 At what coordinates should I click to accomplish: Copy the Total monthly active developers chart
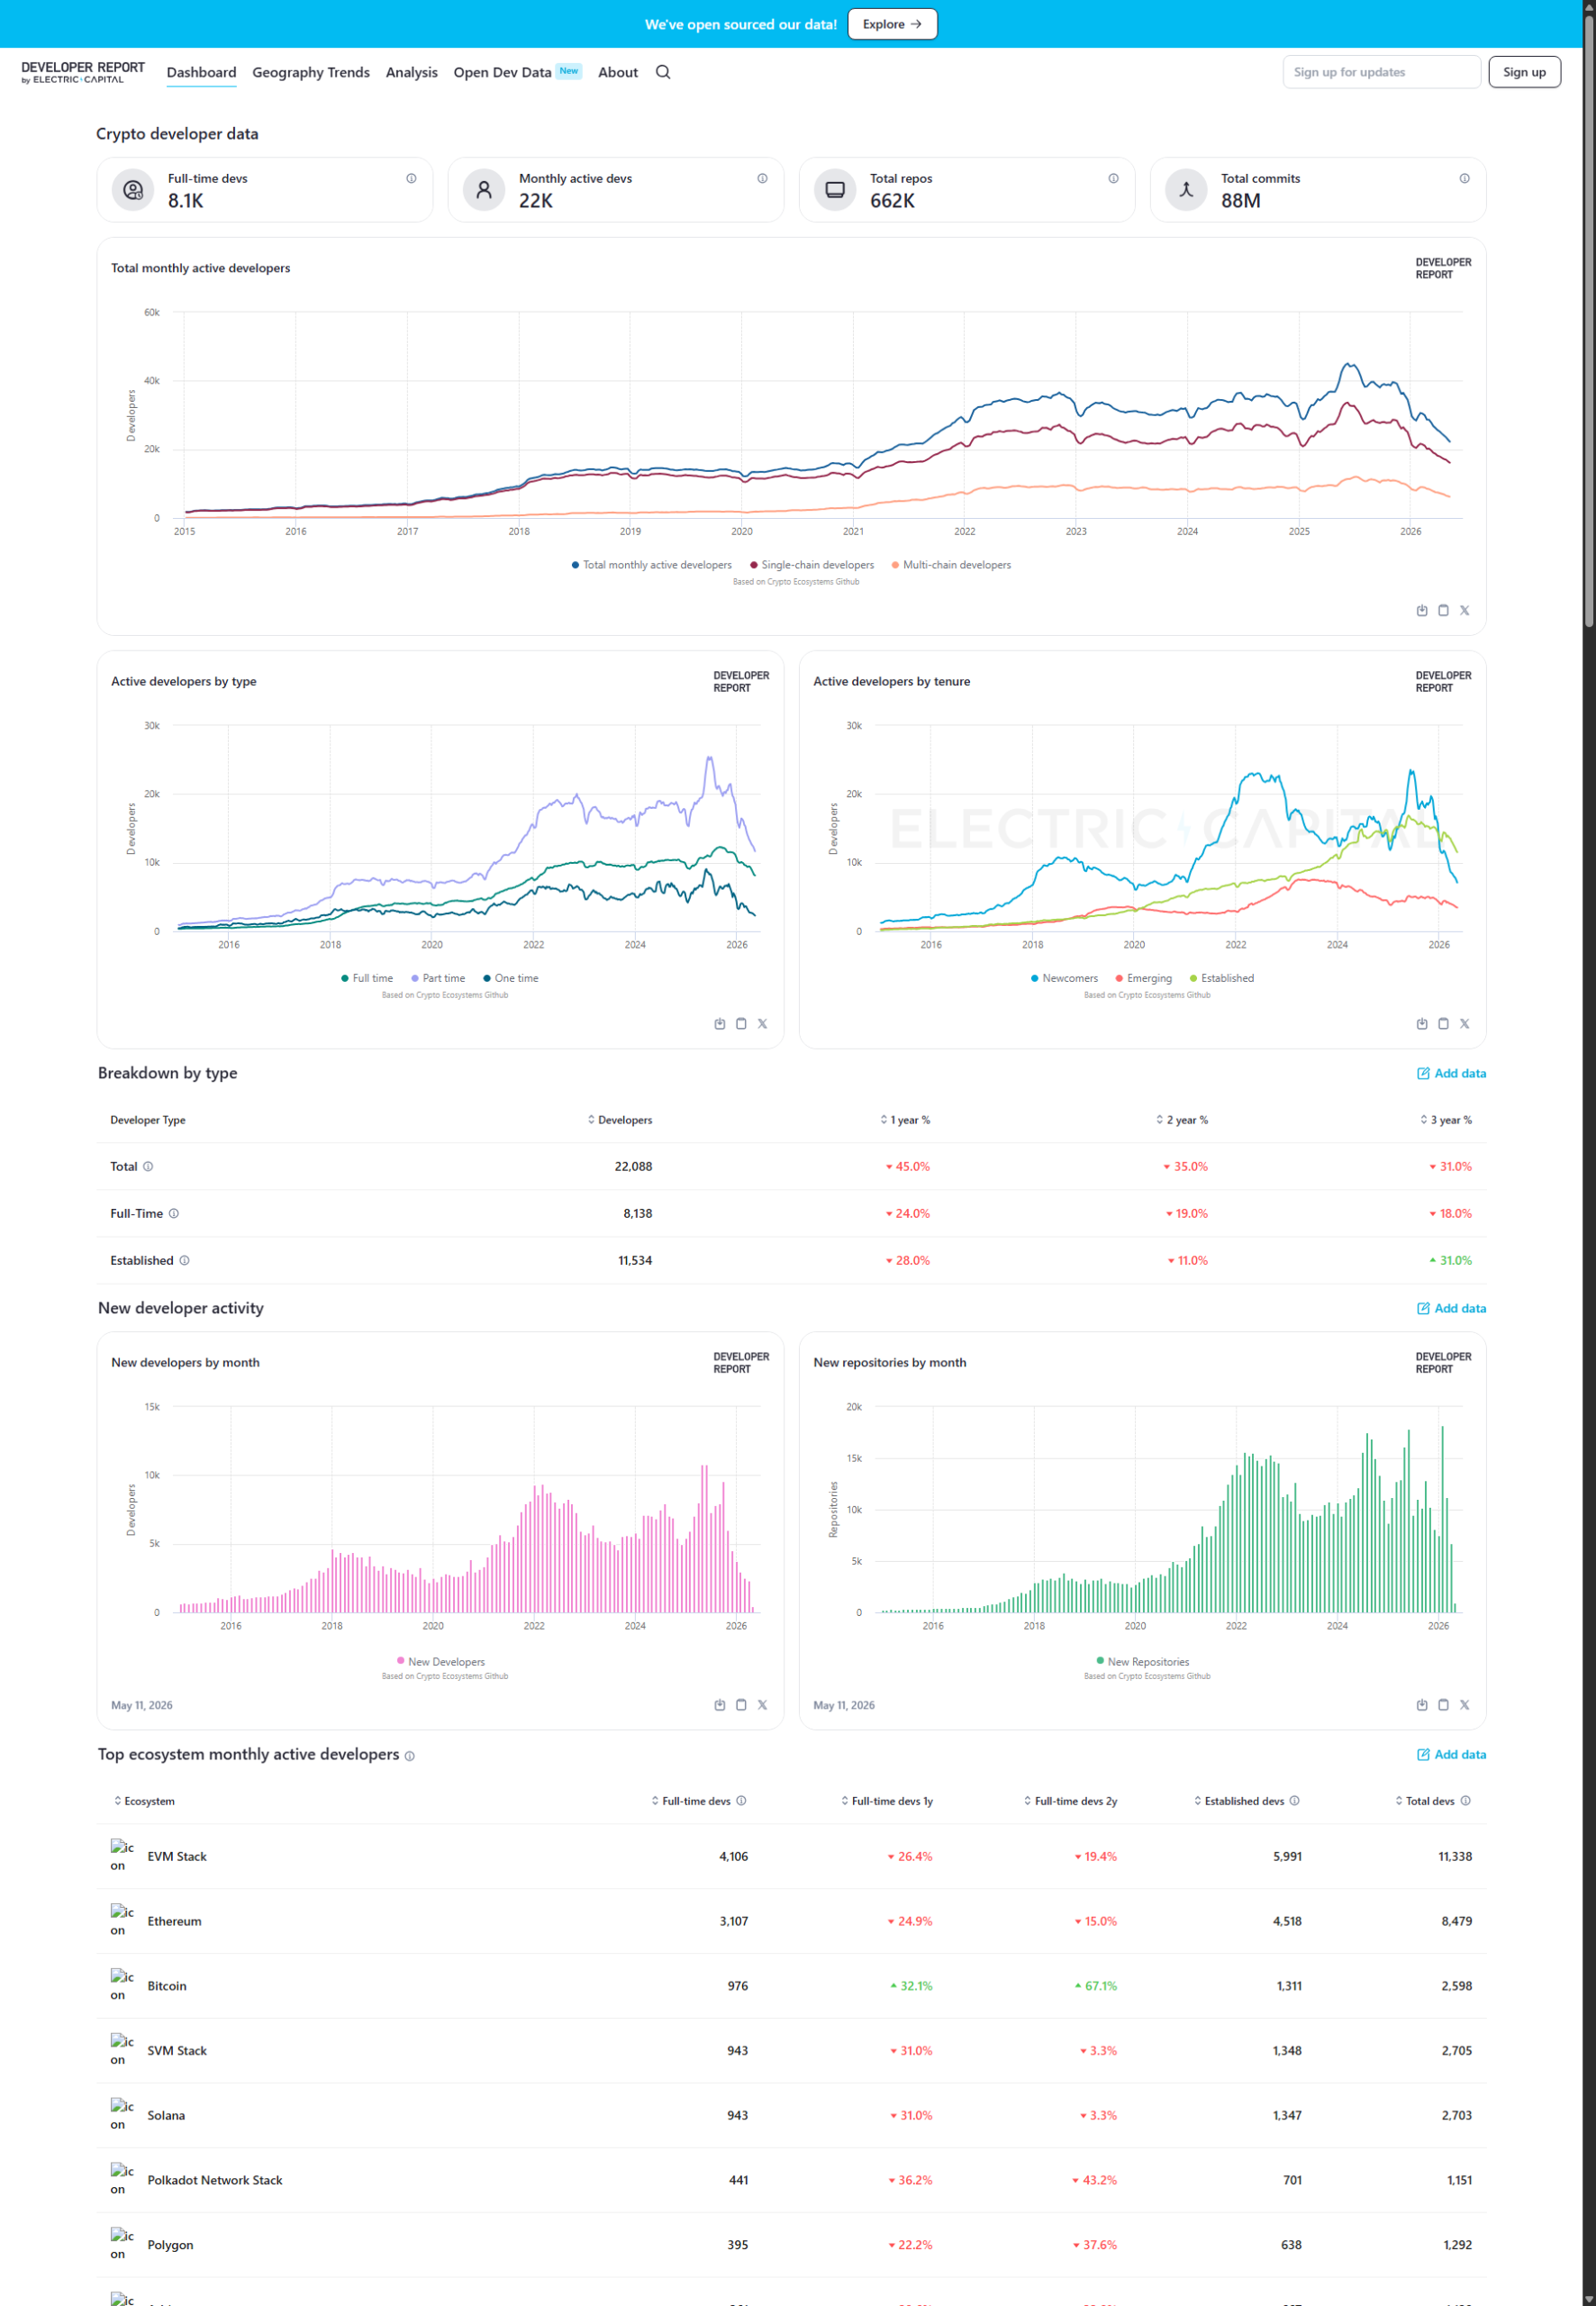(1443, 610)
